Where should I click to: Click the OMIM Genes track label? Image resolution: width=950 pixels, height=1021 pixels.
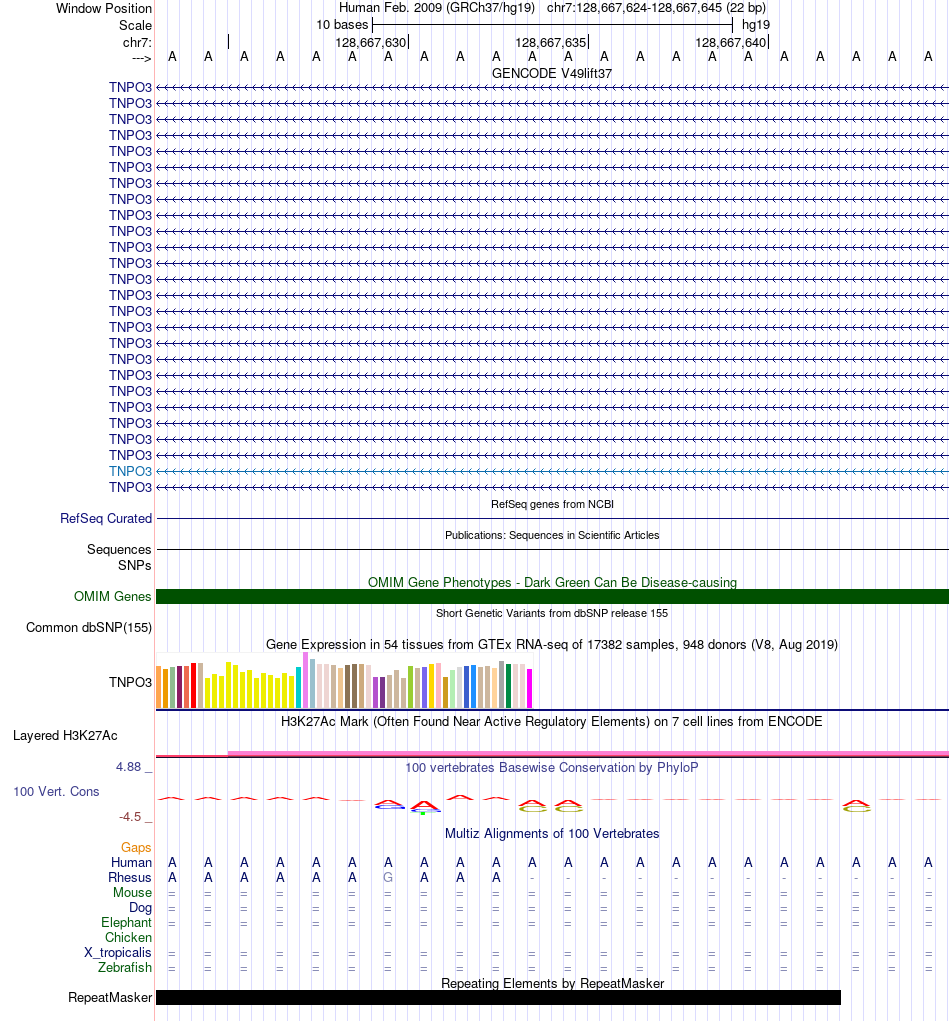113,596
